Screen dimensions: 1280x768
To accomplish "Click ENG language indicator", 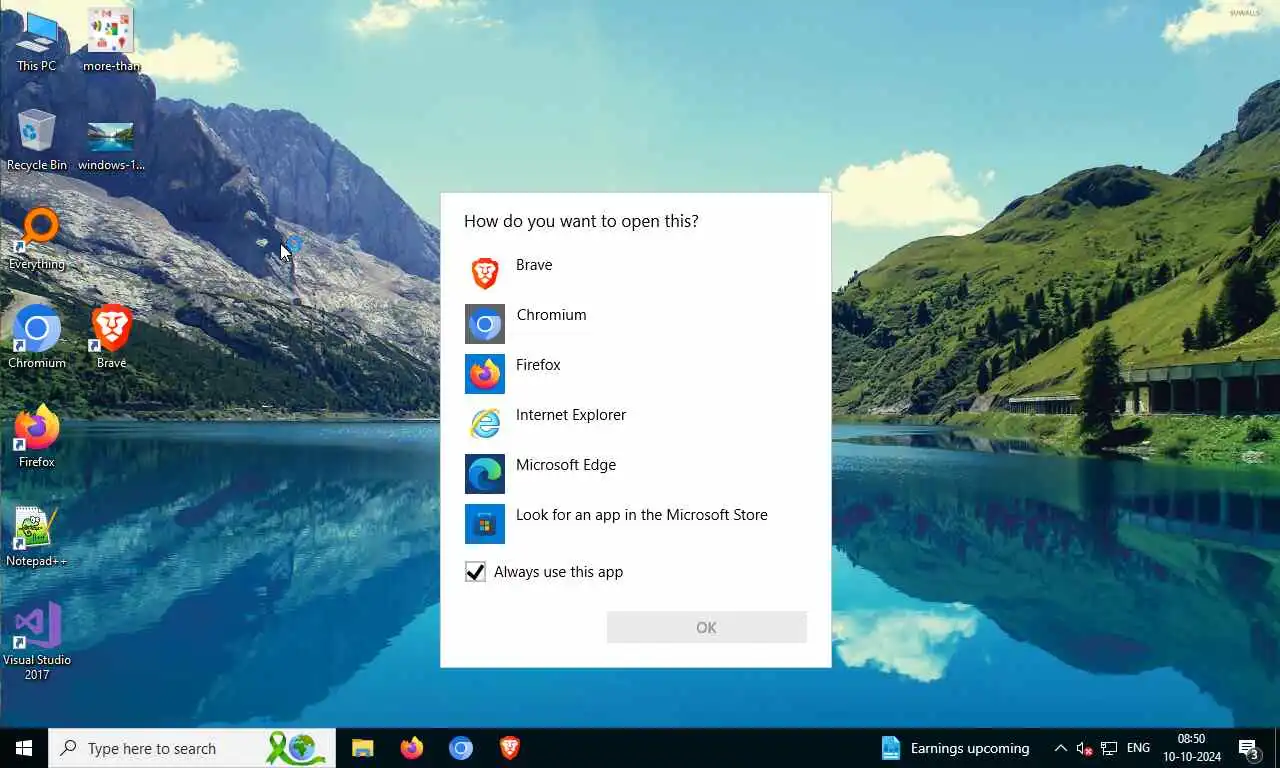I will click(x=1138, y=748).
